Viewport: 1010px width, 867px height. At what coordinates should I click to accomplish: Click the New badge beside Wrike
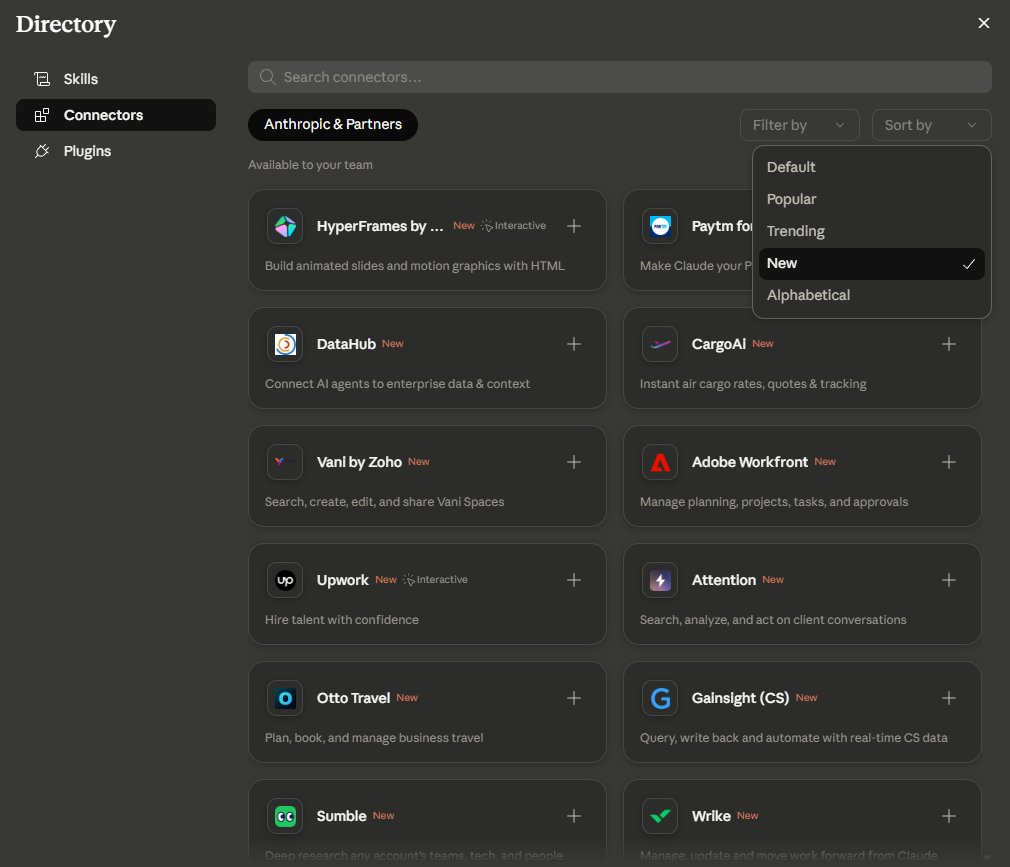[747, 815]
